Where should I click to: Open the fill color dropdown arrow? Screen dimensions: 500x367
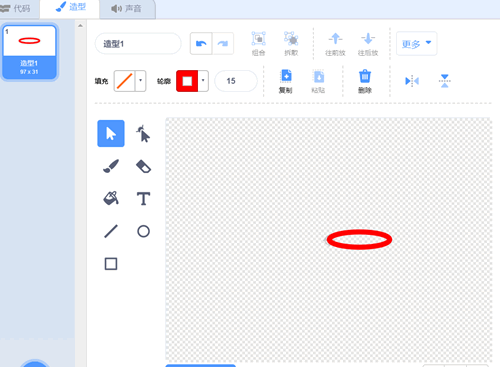click(140, 81)
